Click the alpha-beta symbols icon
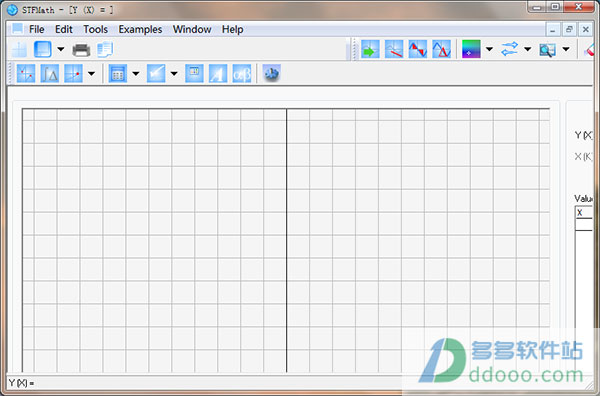 tap(242, 73)
